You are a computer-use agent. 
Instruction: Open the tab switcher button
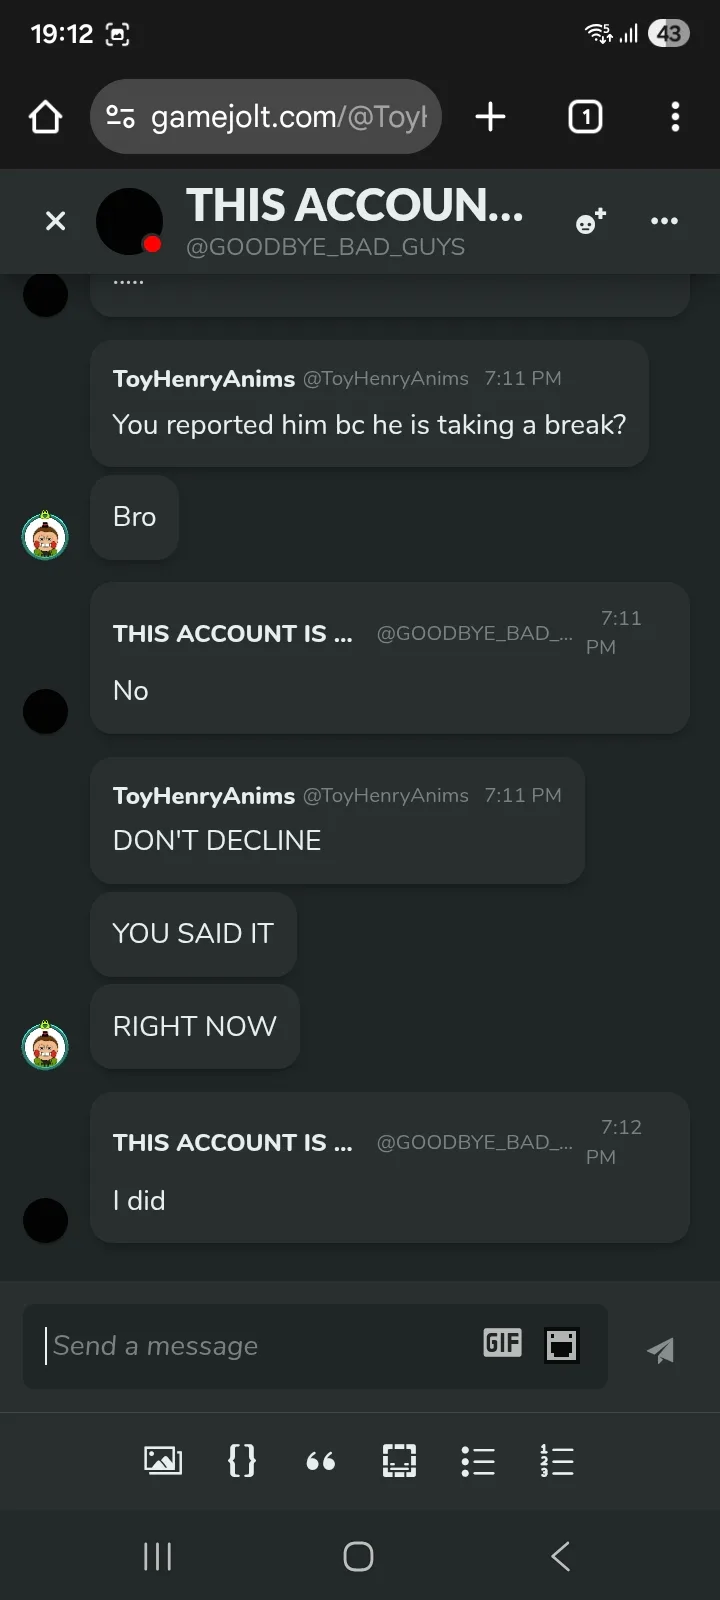585,117
